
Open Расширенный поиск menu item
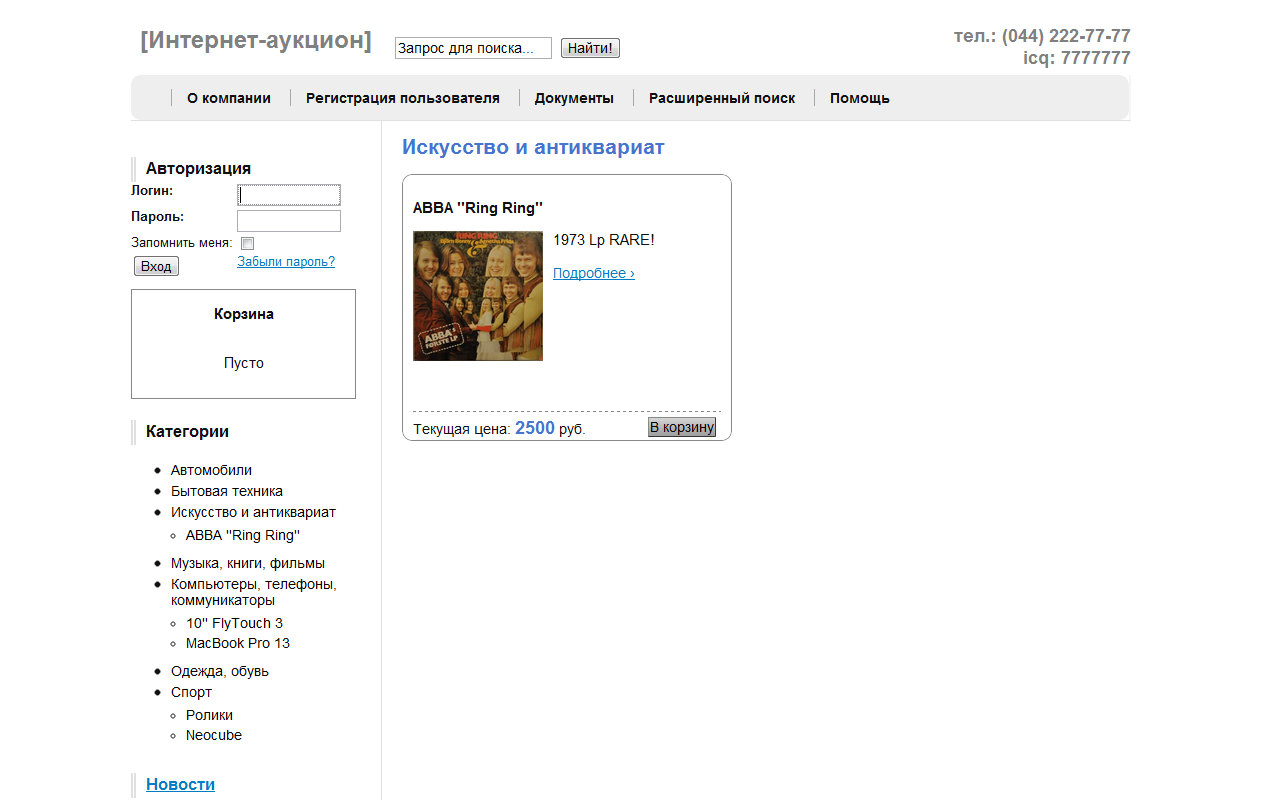[x=722, y=98]
